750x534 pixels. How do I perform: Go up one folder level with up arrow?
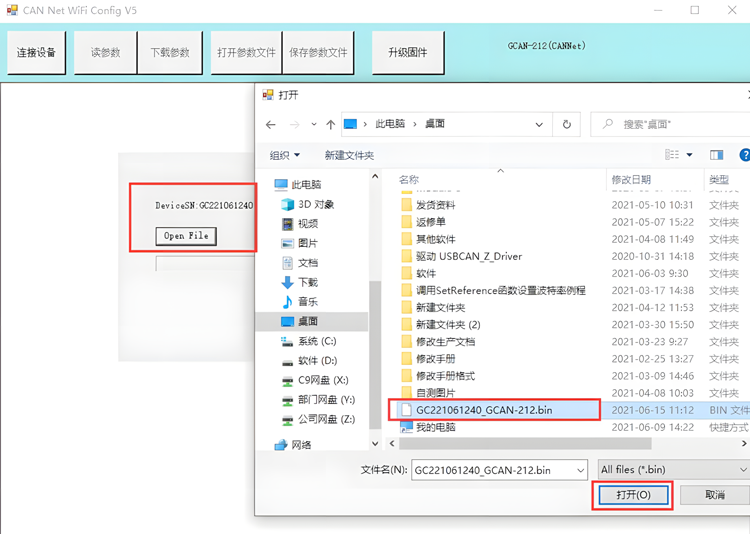pyautogui.click(x=330, y=124)
